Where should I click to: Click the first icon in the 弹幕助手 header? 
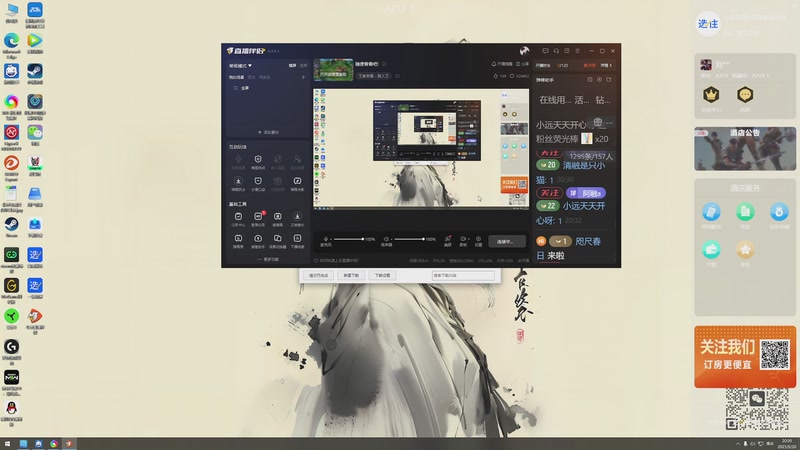click(590, 80)
